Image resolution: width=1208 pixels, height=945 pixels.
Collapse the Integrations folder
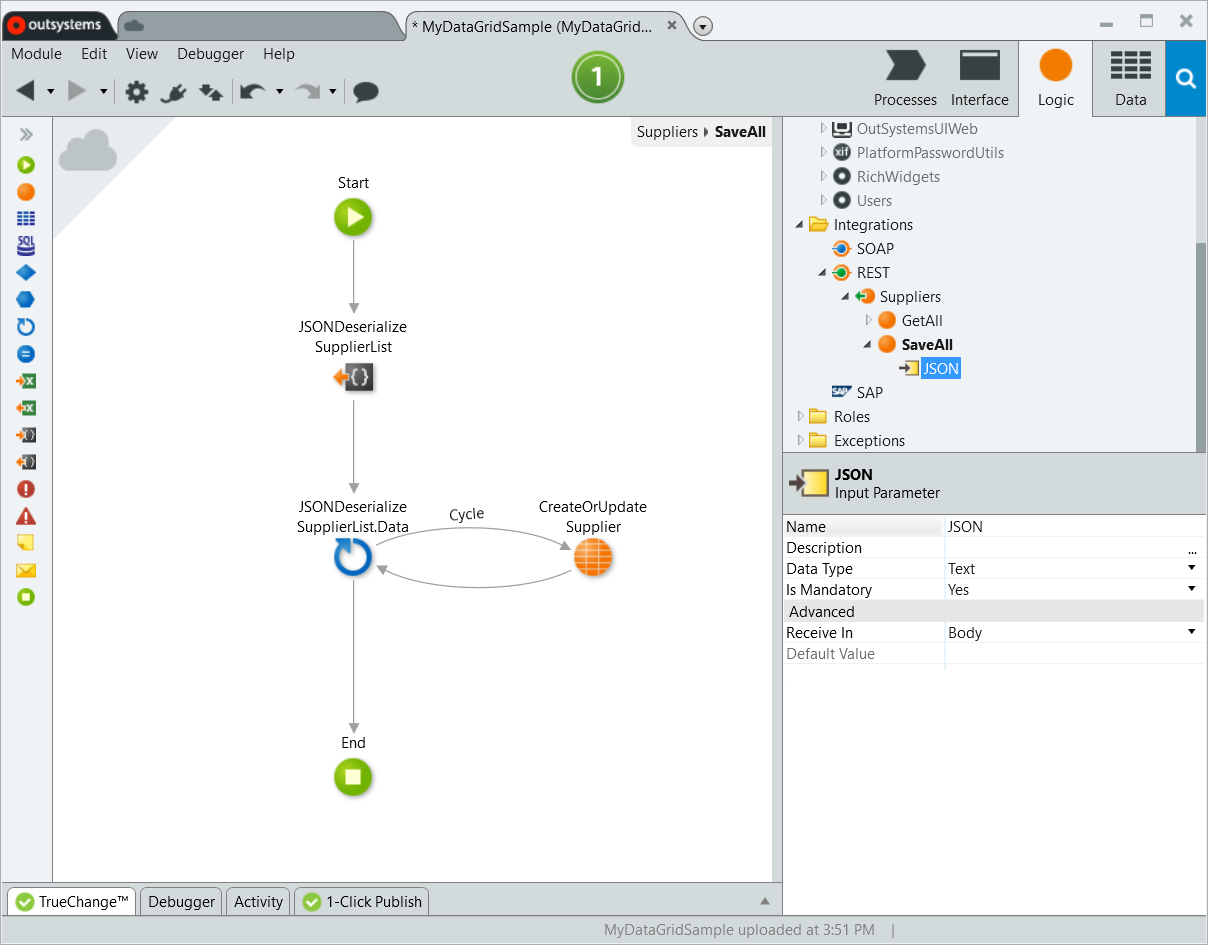point(800,224)
